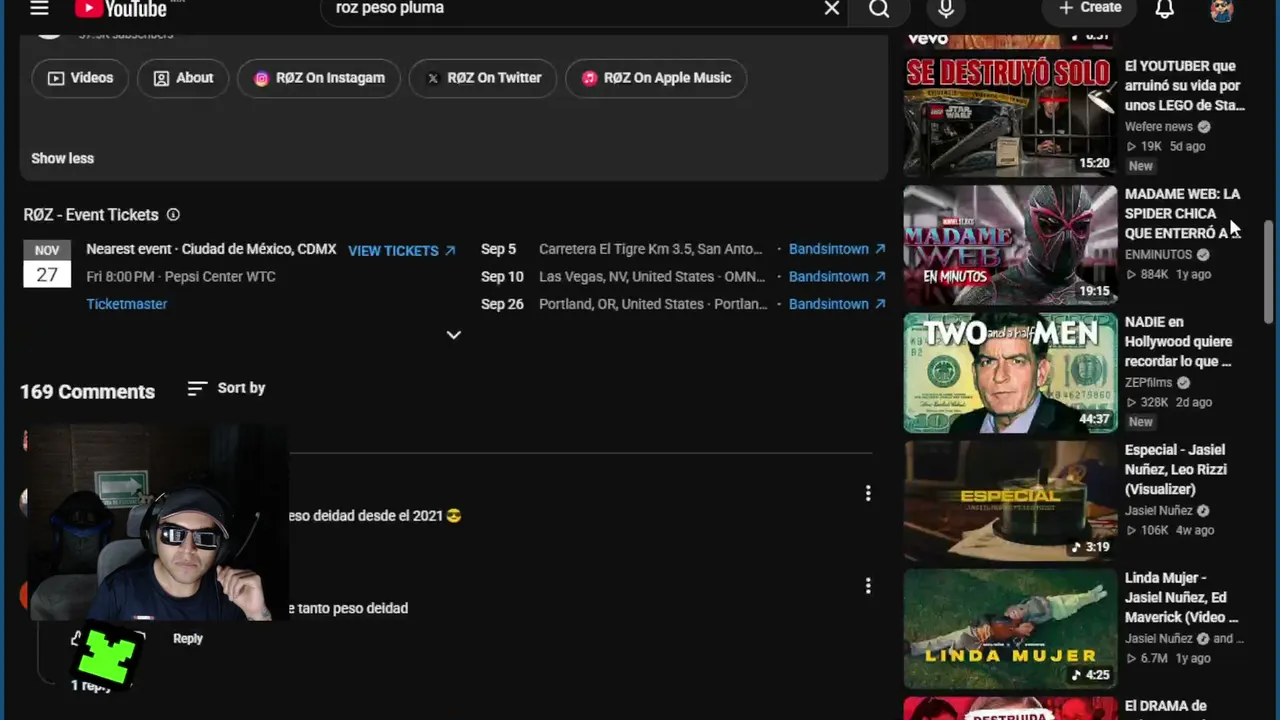Viewport: 1280px width, 720px height.
Task: Clear the search box with X
Action: 832,9
